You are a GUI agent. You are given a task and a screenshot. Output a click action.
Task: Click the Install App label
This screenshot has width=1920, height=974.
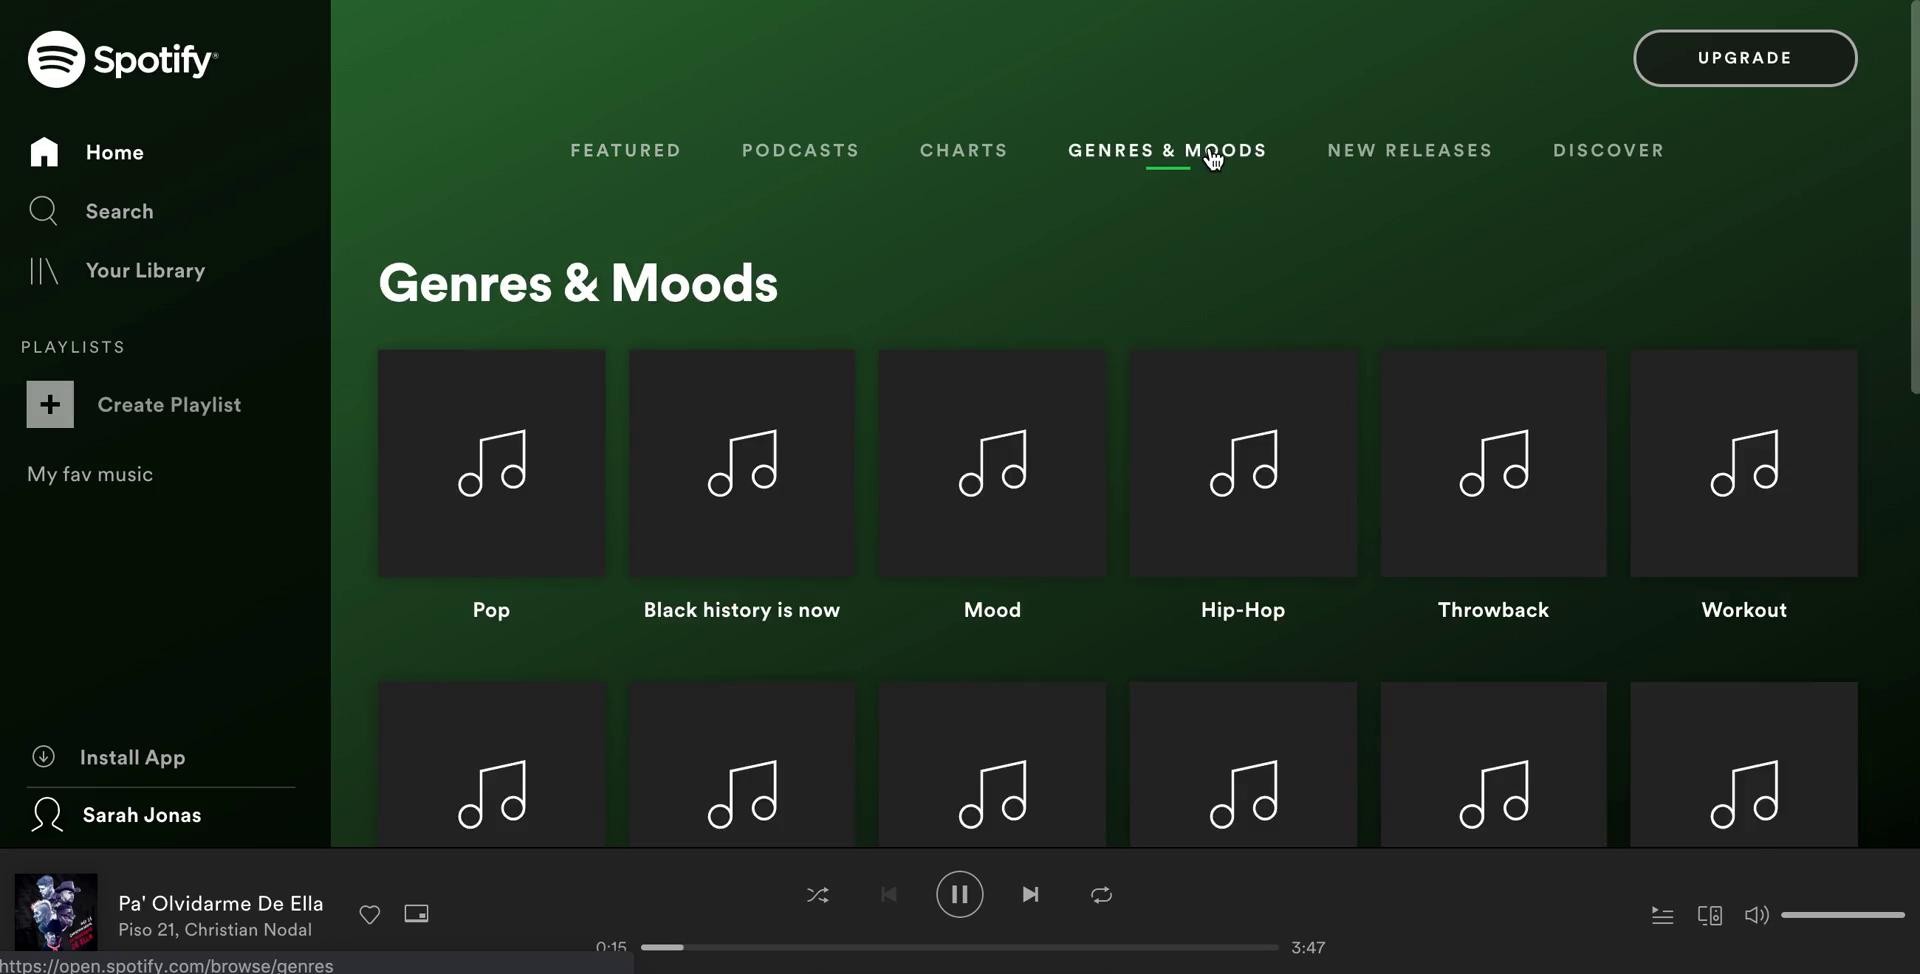132,757
